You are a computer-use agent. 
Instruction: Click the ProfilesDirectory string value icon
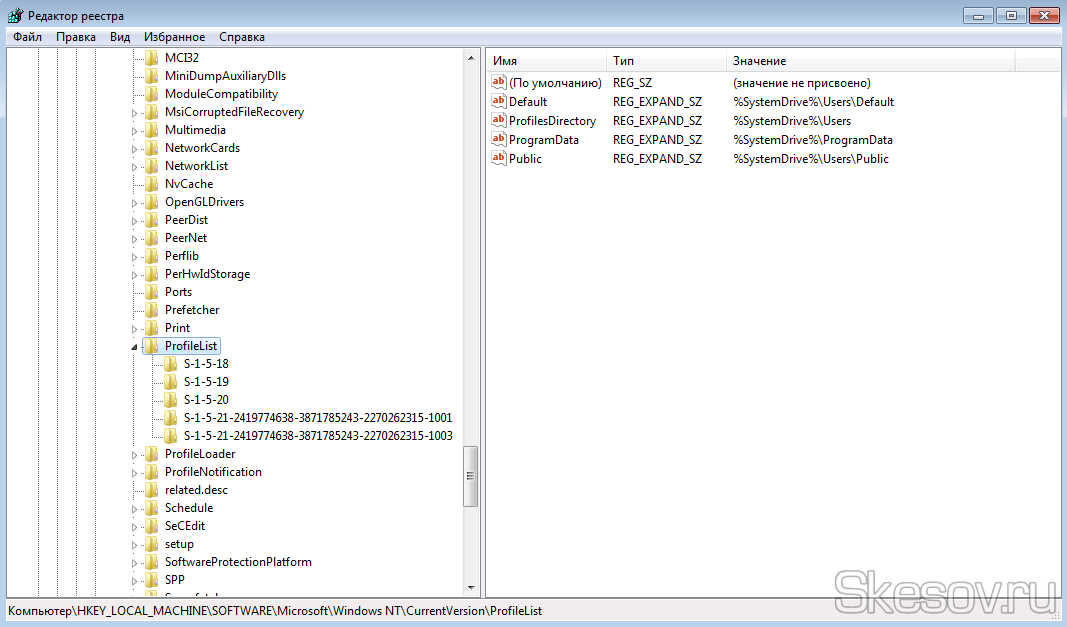(499, 120)
